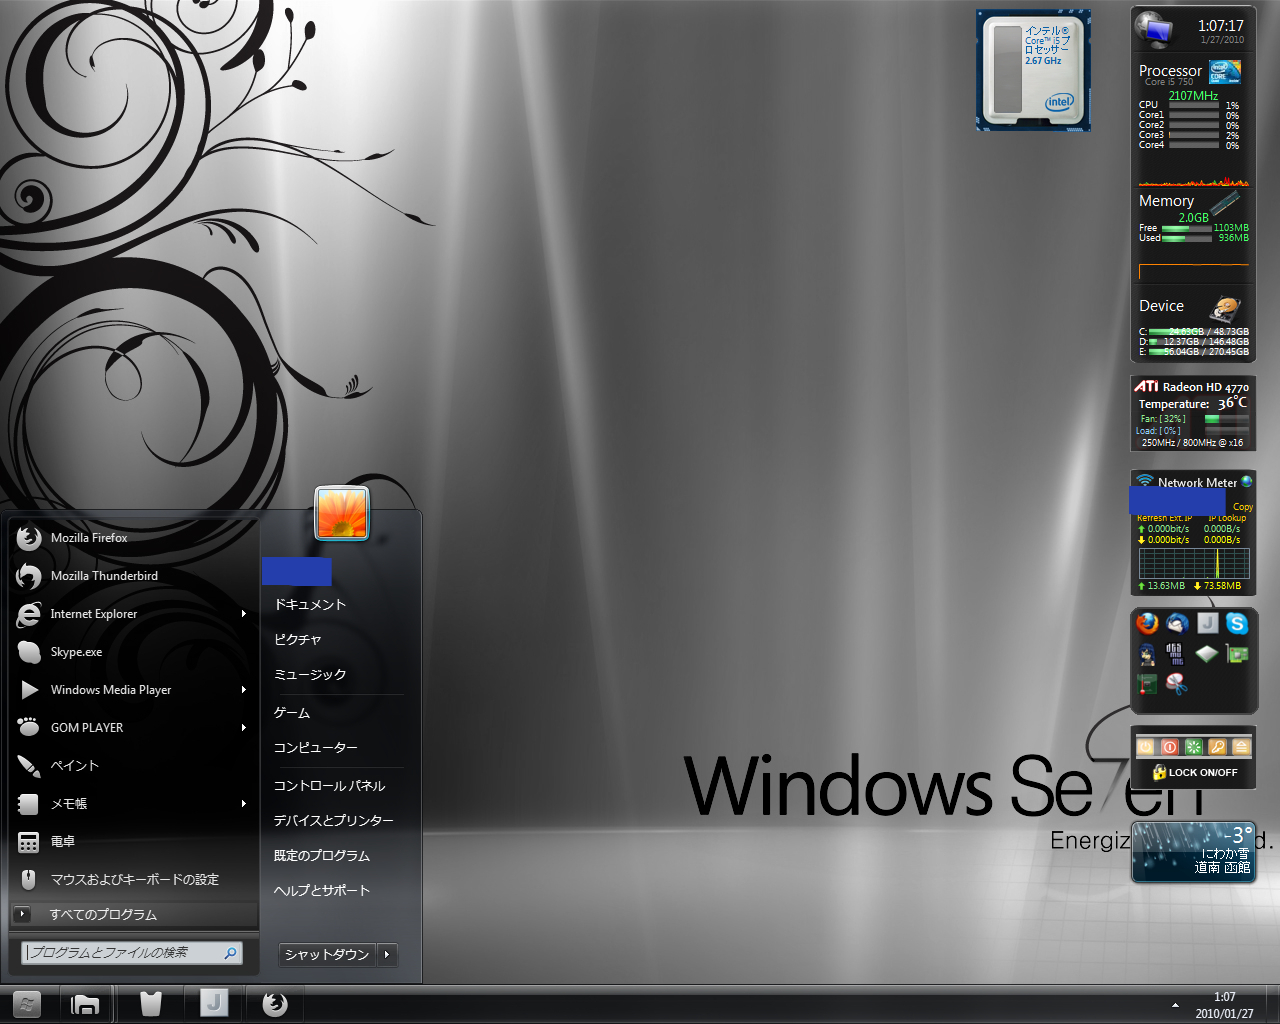1280x1024 pixels.
Task: Click the key icon in control gadget
Action: [x=1218, y=746]
